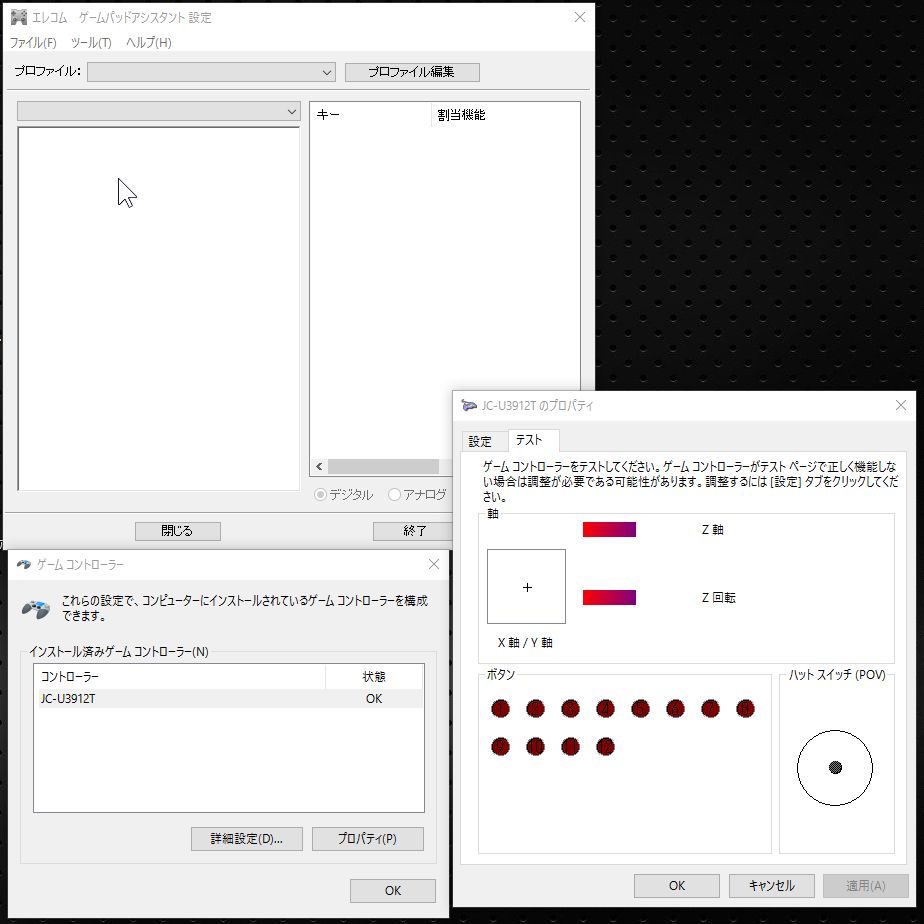Close the Game Controllers window
The image size is (924, 924).
pos(434,564)
